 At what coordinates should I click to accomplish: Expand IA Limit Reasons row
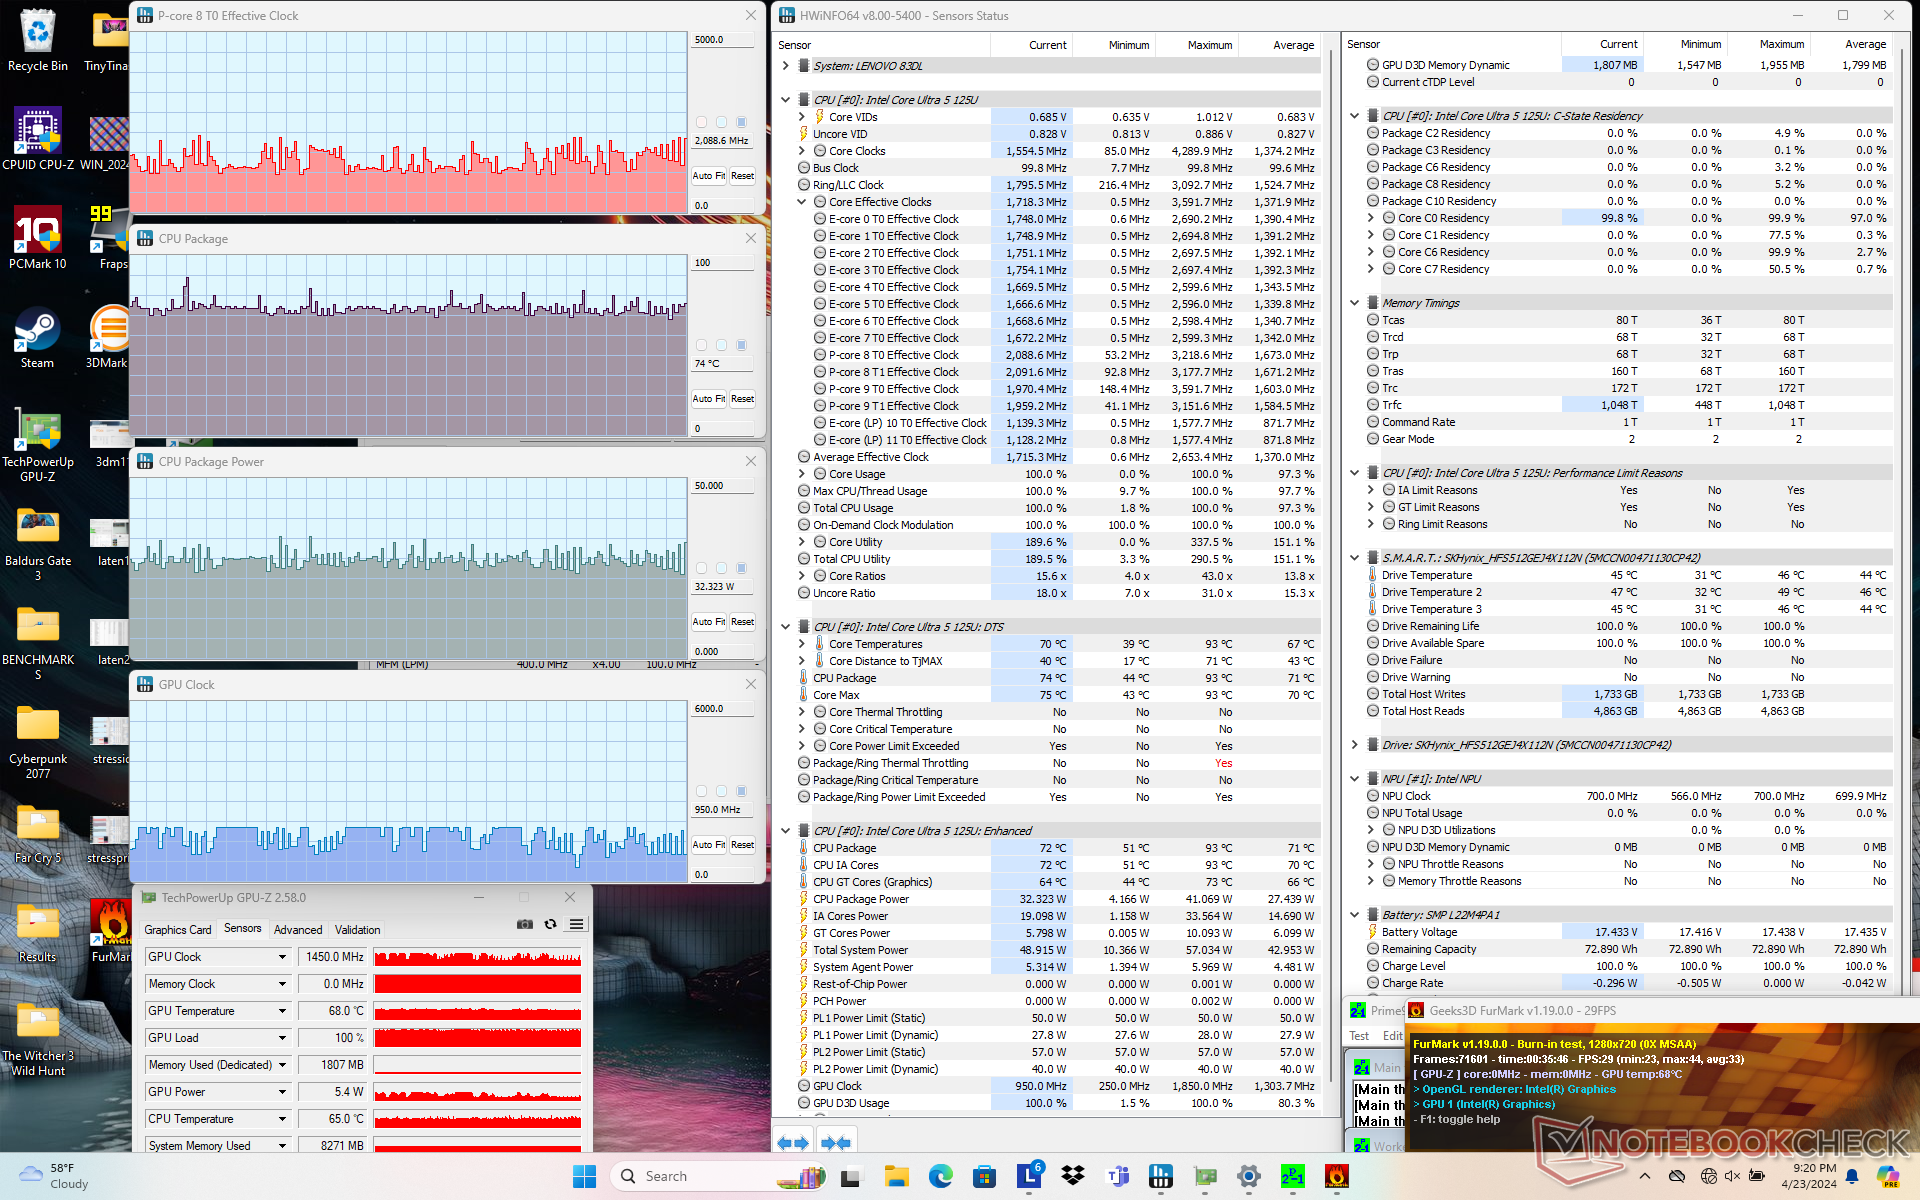(x=1371, y=490)
